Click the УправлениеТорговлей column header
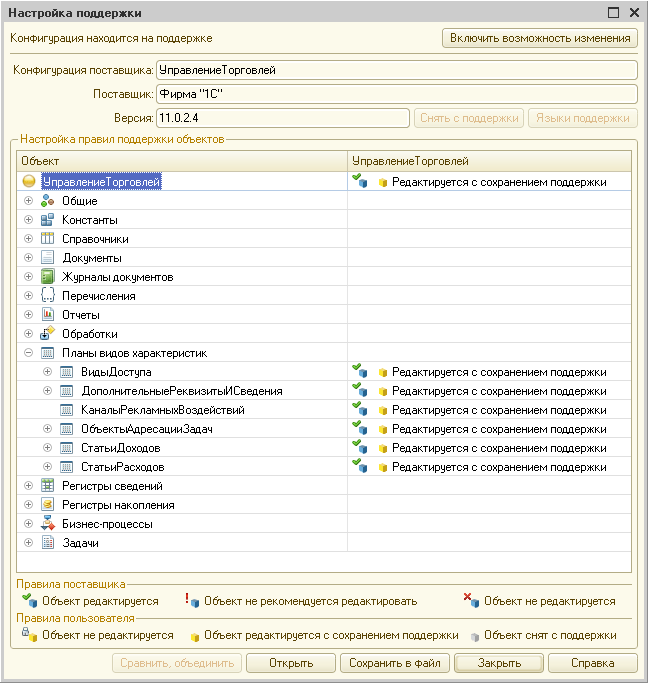The width and height of the screenshot is (648, 683). click(x=489, y=161)
